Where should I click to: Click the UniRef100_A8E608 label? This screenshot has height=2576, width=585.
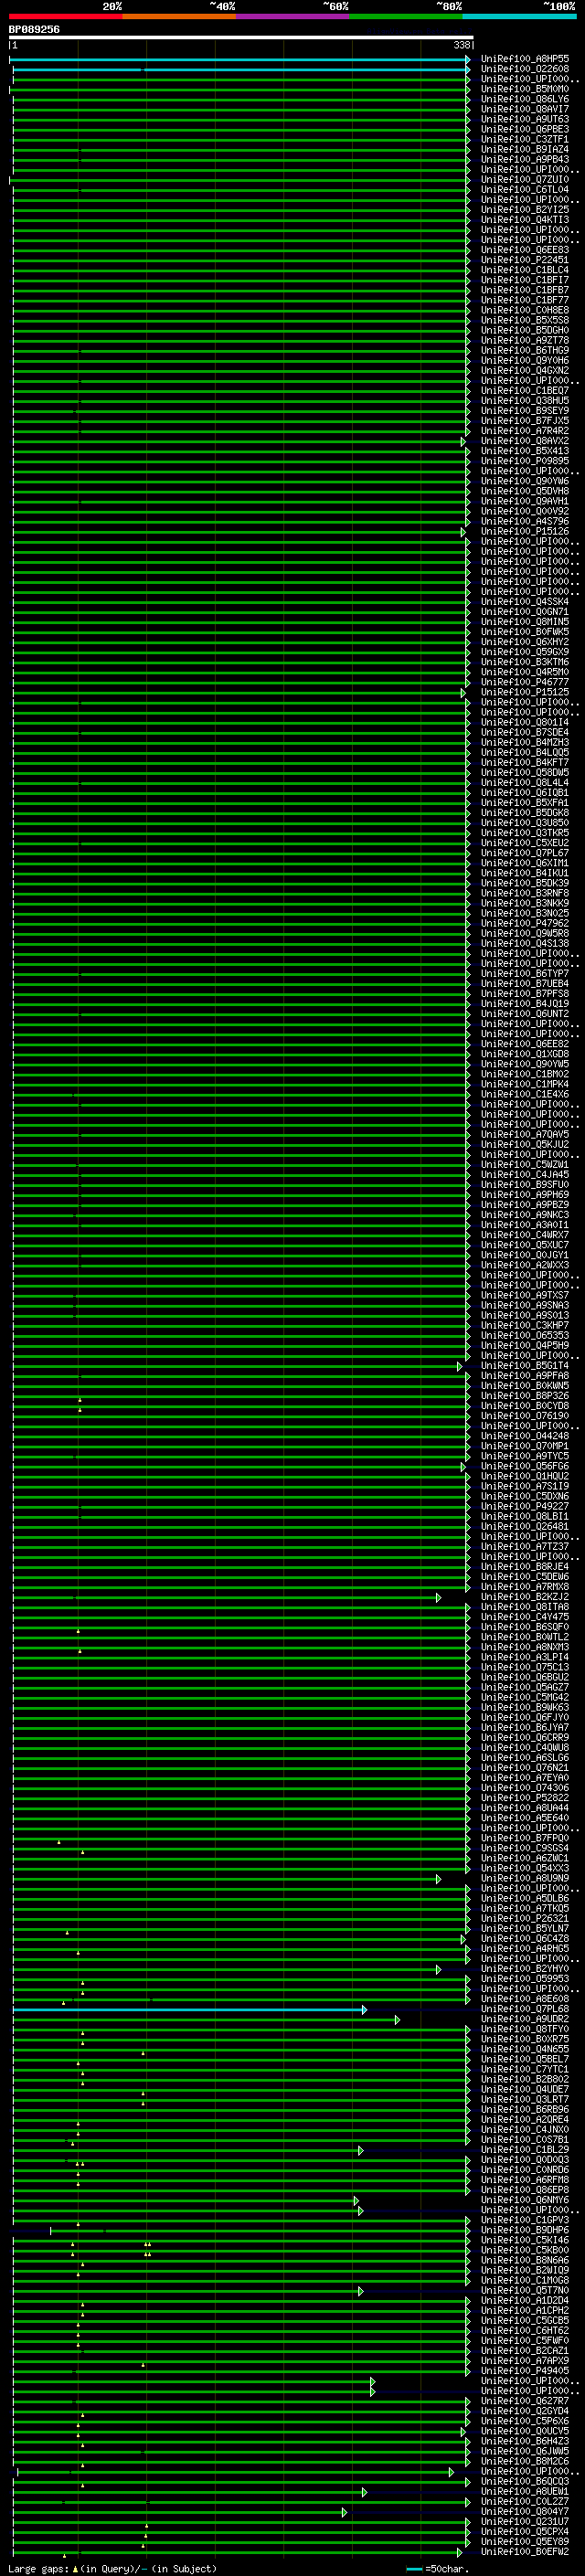[x=525, y=1999]
